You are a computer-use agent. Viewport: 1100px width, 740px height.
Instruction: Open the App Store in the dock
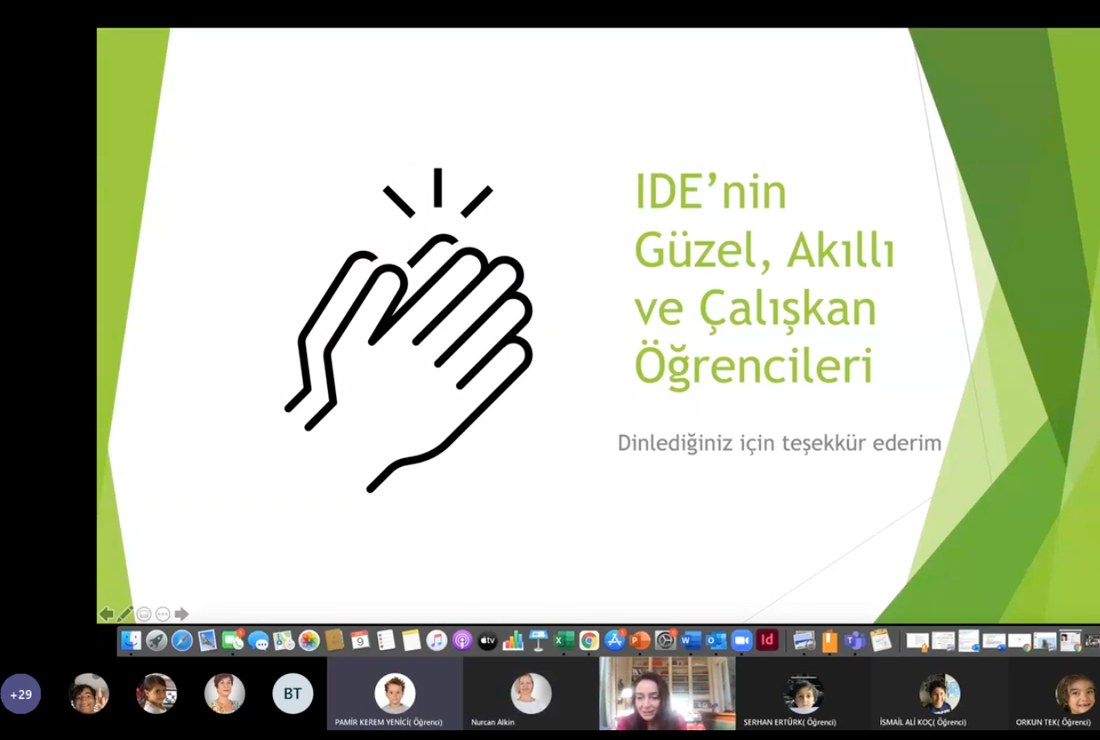[615, 640]
